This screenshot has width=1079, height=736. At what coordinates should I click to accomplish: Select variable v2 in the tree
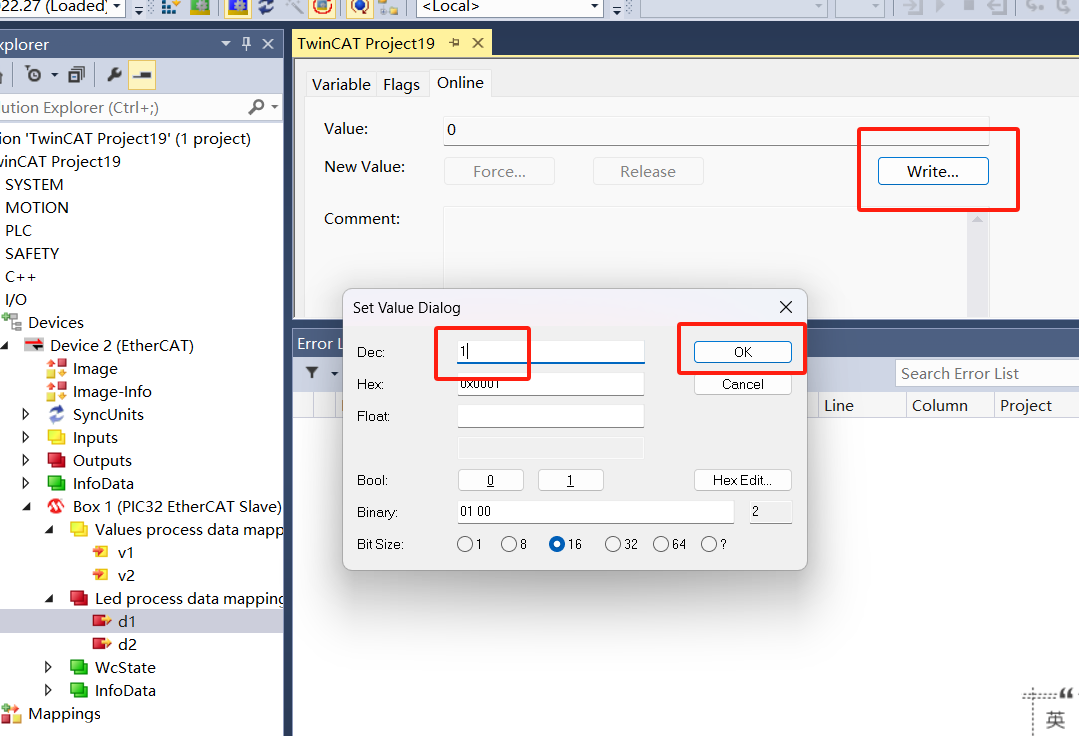pos(126,576)
